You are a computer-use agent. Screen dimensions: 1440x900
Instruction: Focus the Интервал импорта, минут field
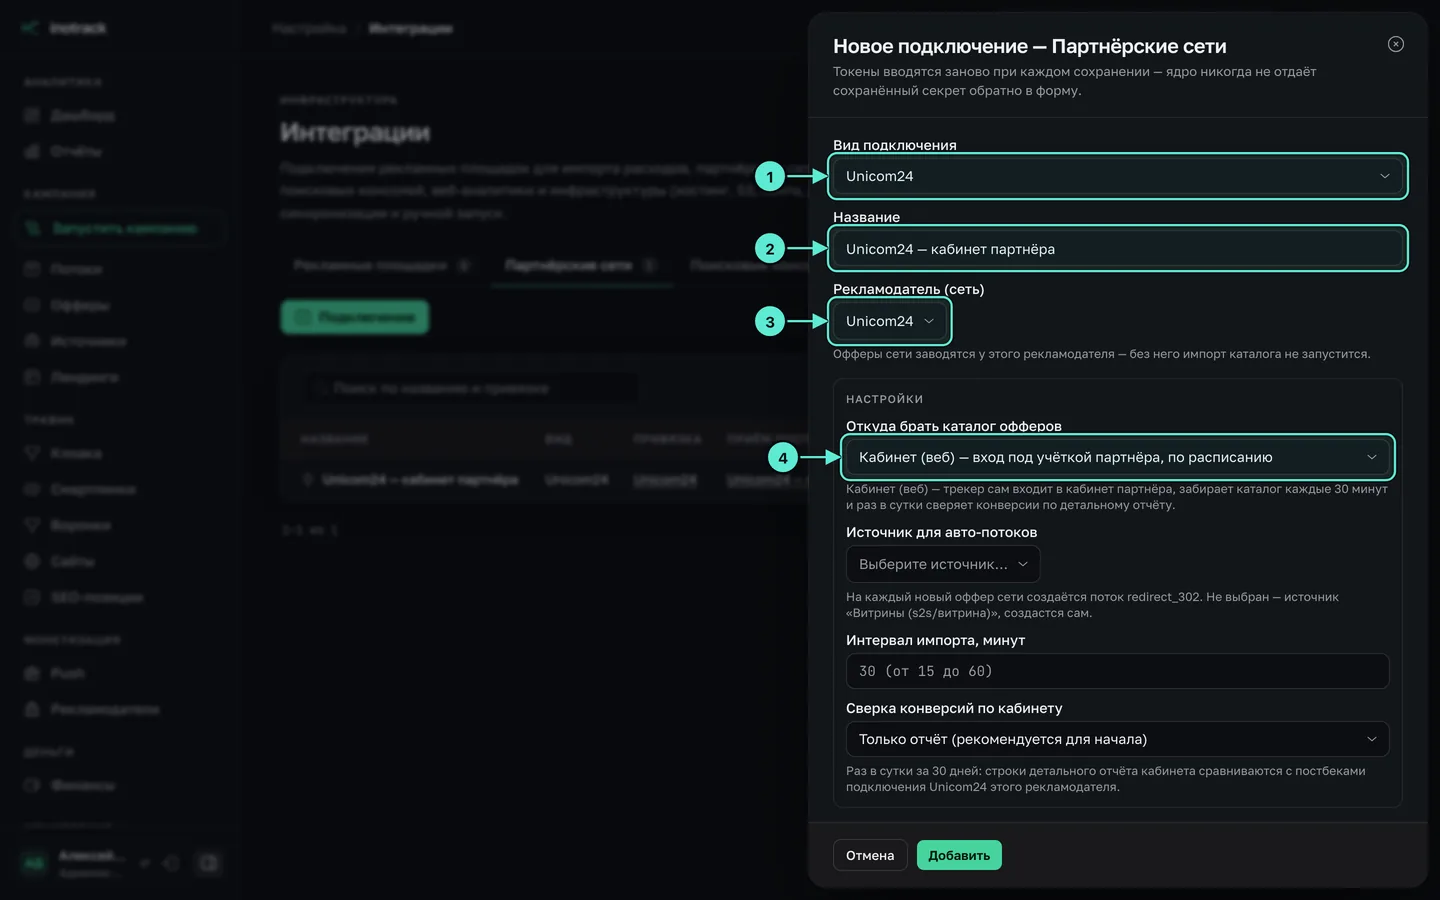point(1117,671)
